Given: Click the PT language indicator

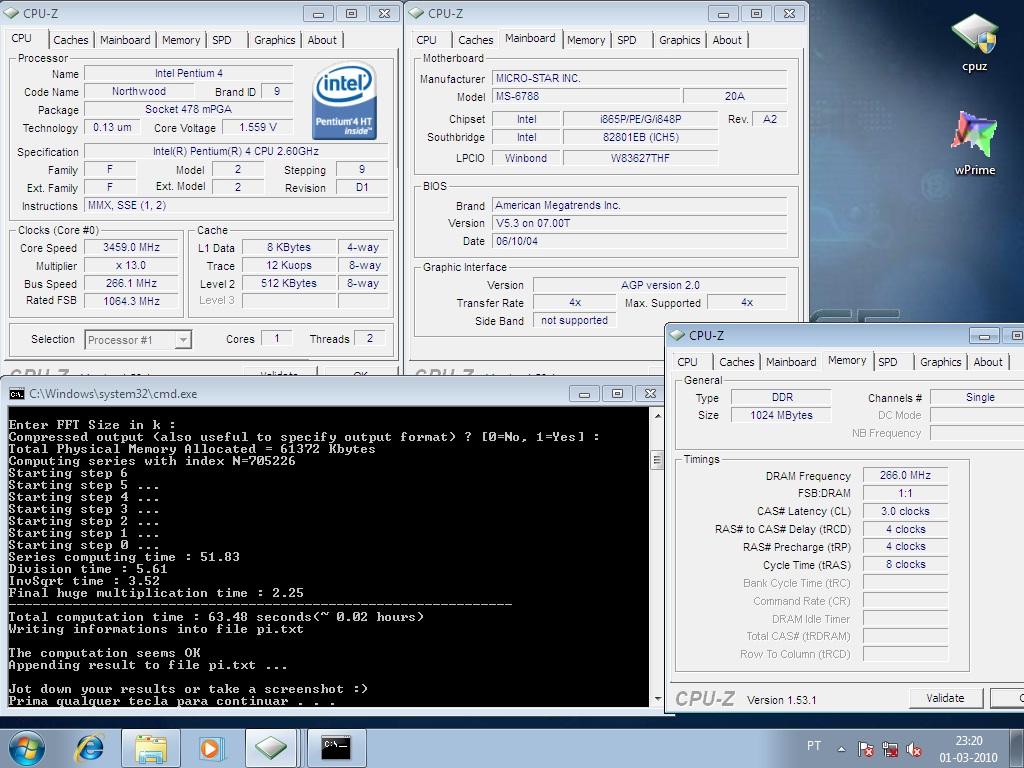Looking at the screenshot, I should [814, 745].
